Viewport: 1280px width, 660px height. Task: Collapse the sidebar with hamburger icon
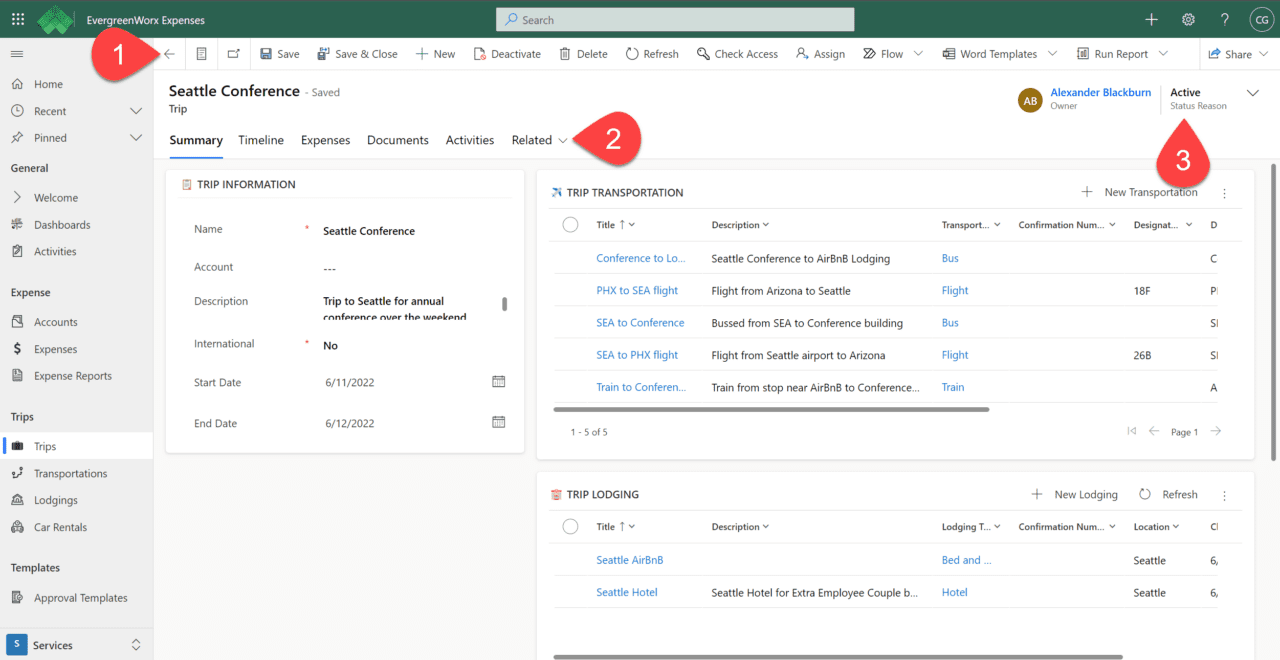(17, 54)
